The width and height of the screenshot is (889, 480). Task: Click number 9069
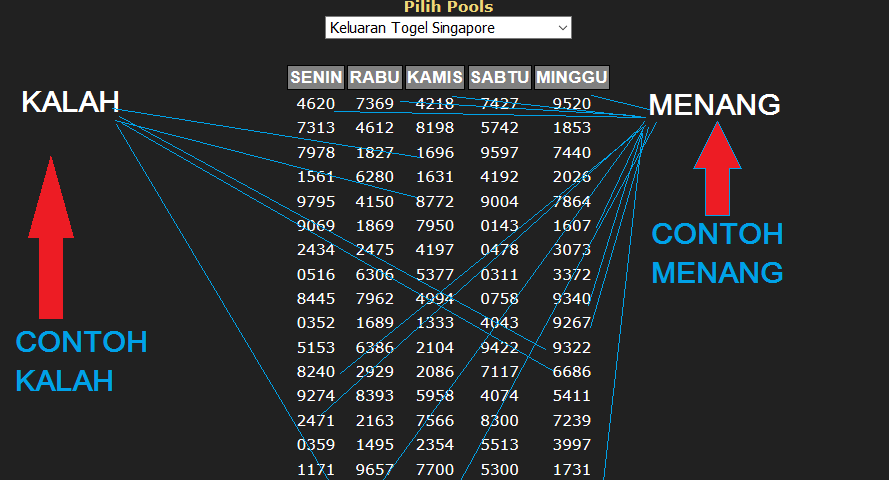[316, 226]
